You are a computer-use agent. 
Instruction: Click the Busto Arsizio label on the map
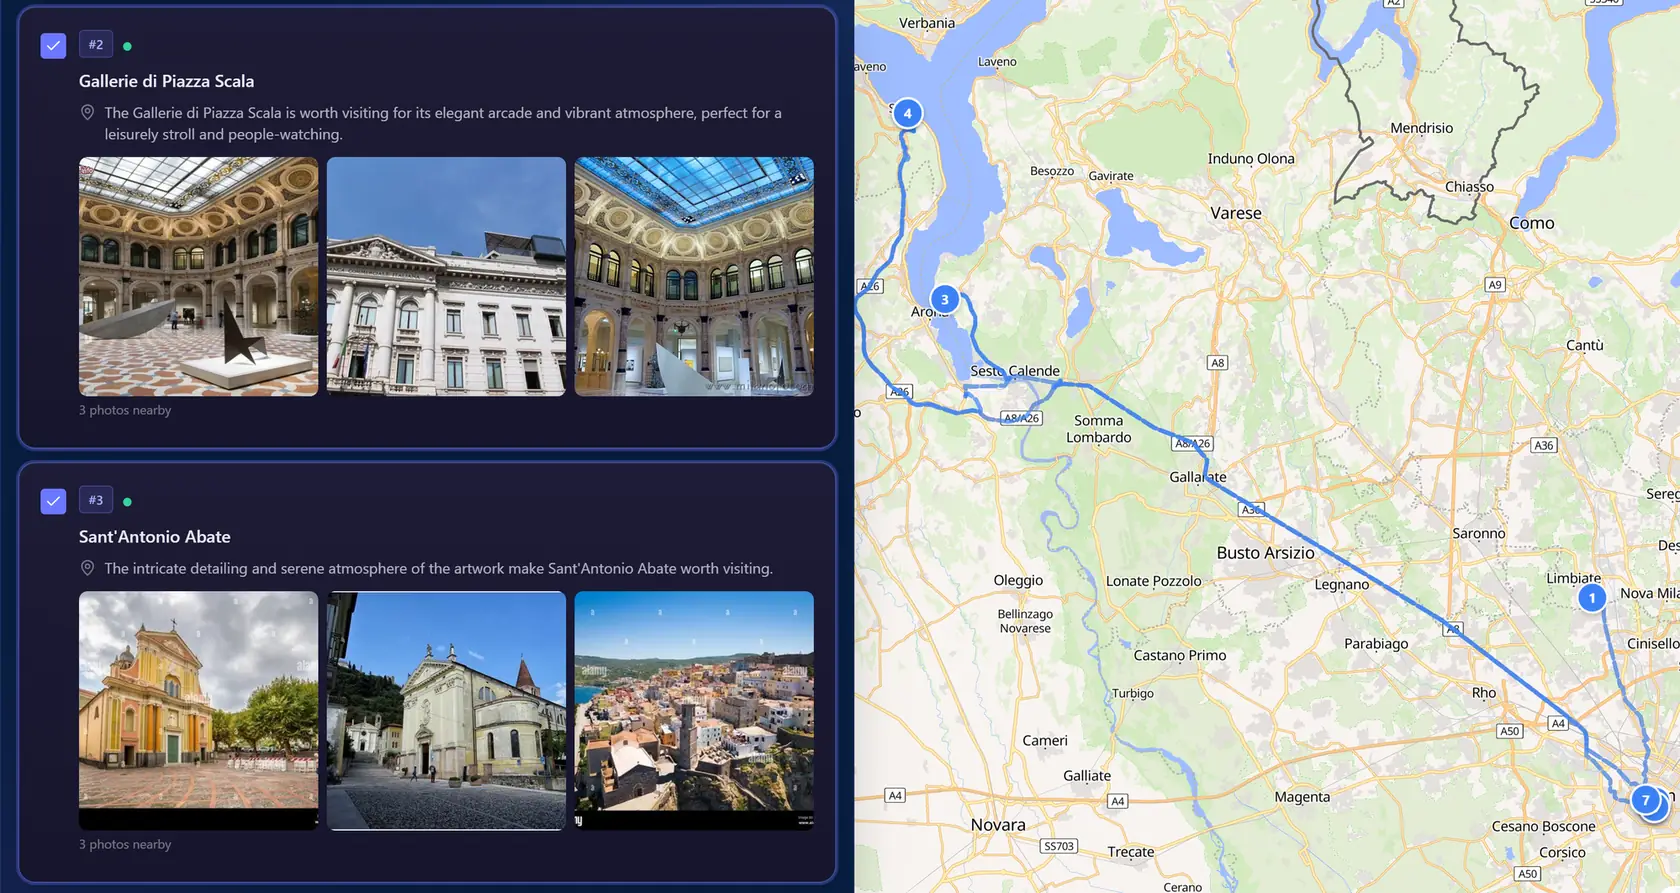click(1266, 553)
